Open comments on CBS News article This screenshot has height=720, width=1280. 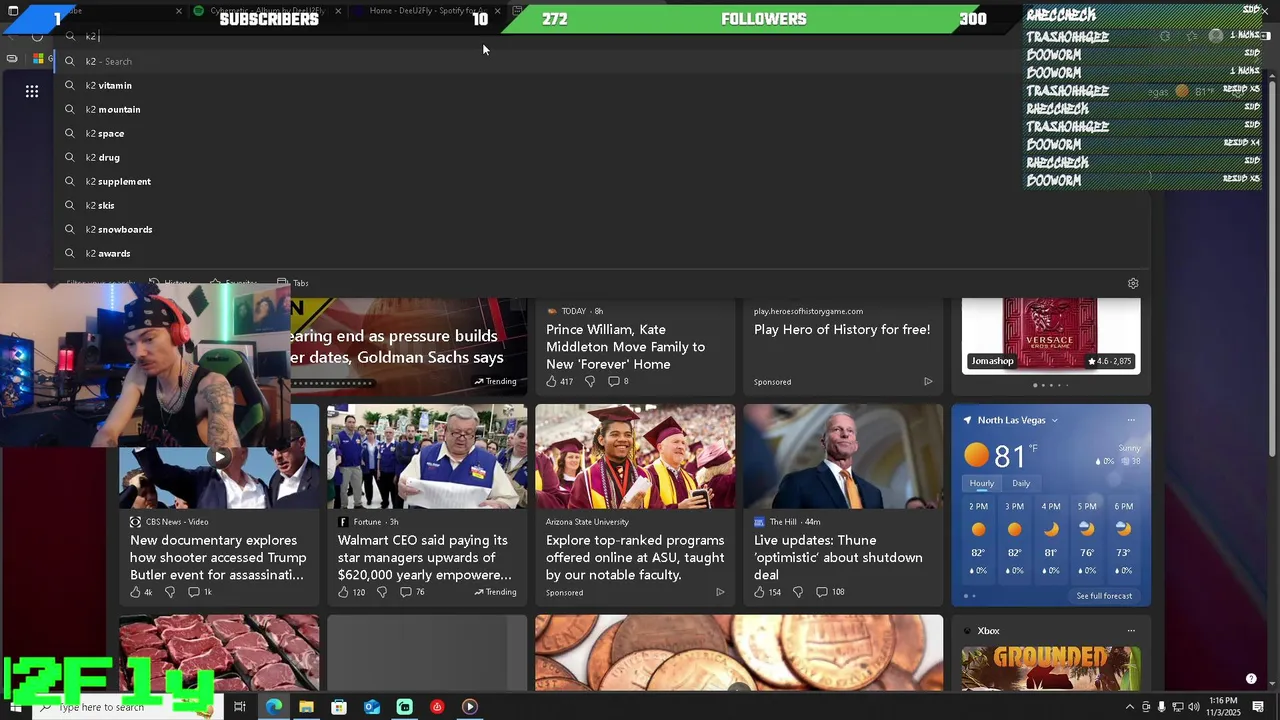click(200, 592)
